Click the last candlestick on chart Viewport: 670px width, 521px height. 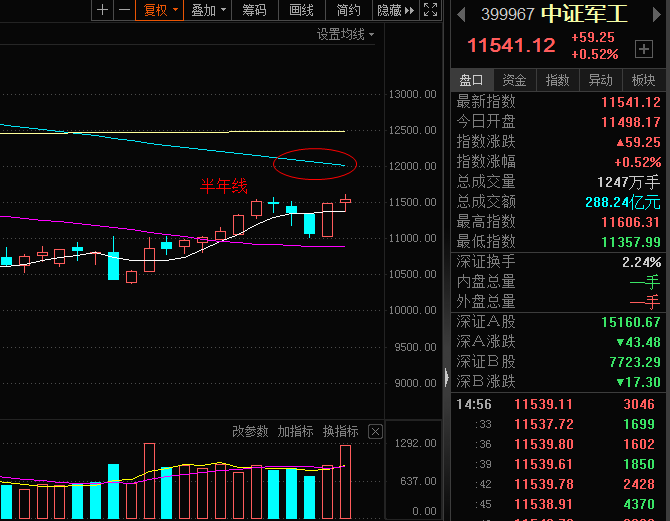pos(345,202)
